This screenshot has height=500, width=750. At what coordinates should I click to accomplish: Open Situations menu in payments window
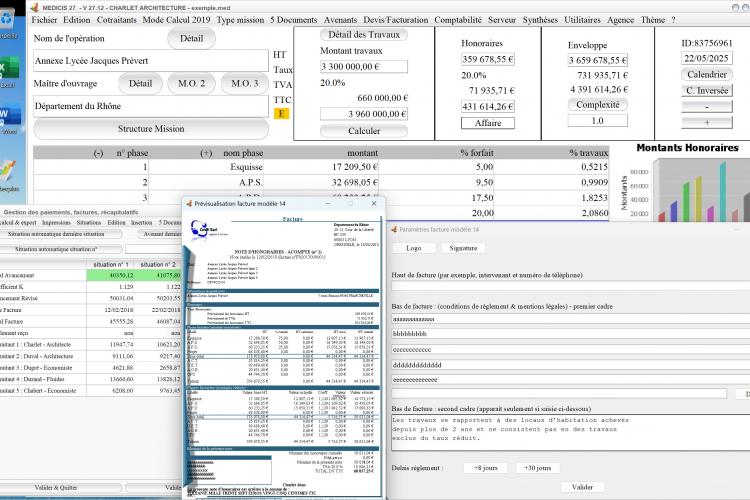coord(89,222)
